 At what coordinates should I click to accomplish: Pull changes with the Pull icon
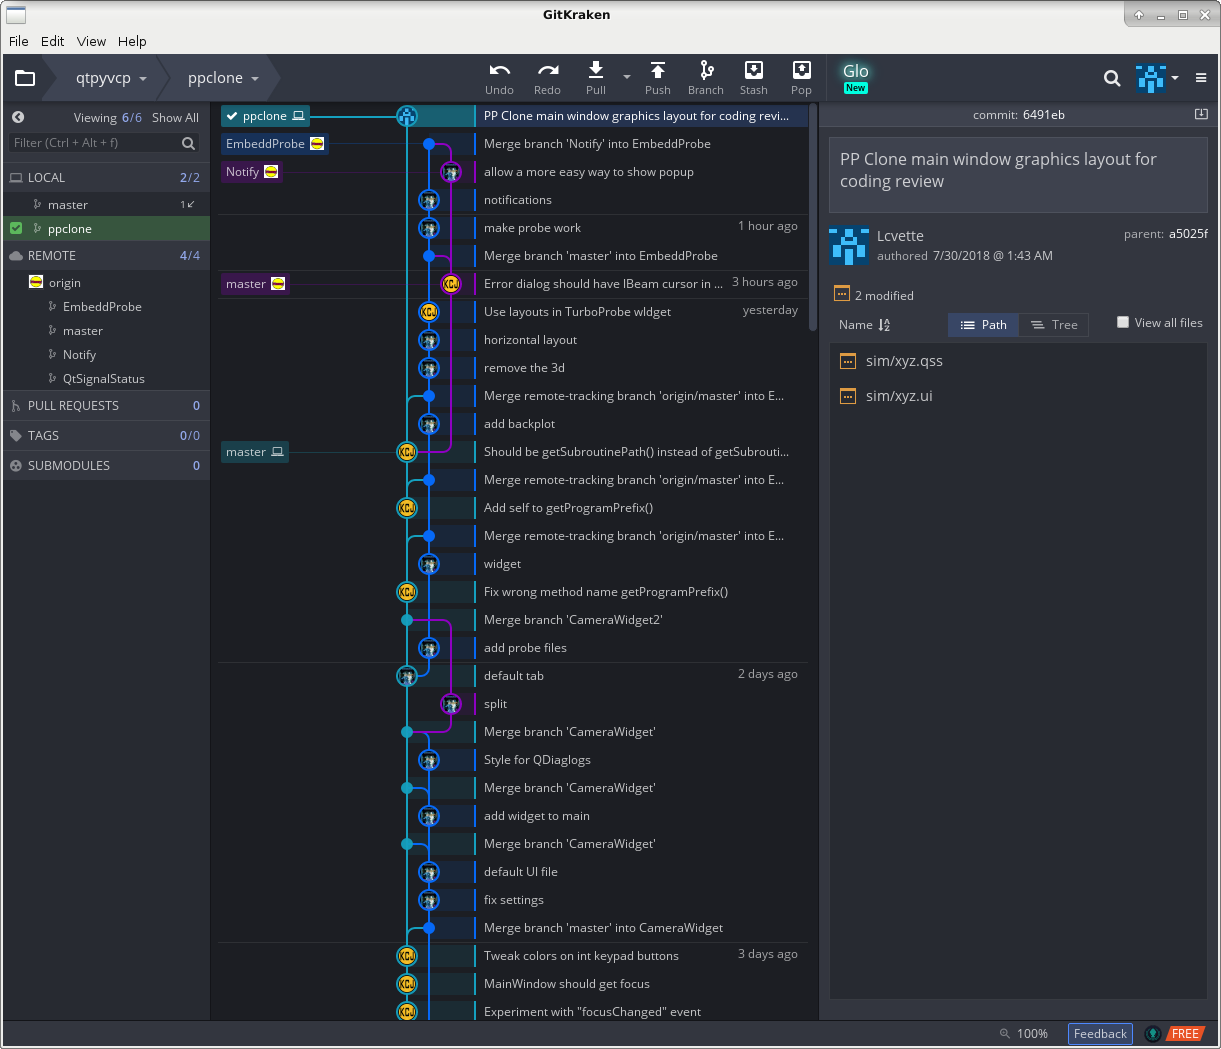[x=596, y=70]
